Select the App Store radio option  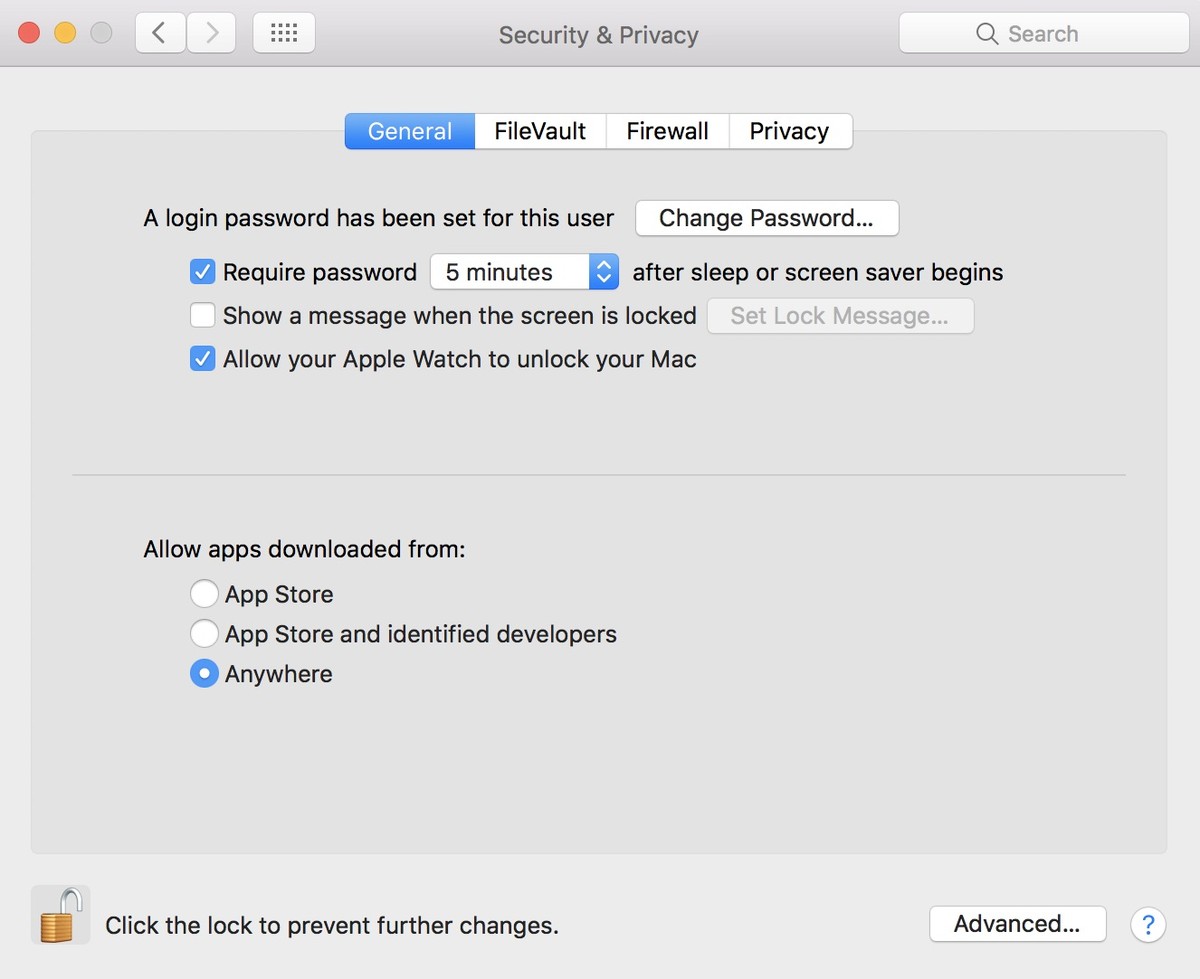204,594
